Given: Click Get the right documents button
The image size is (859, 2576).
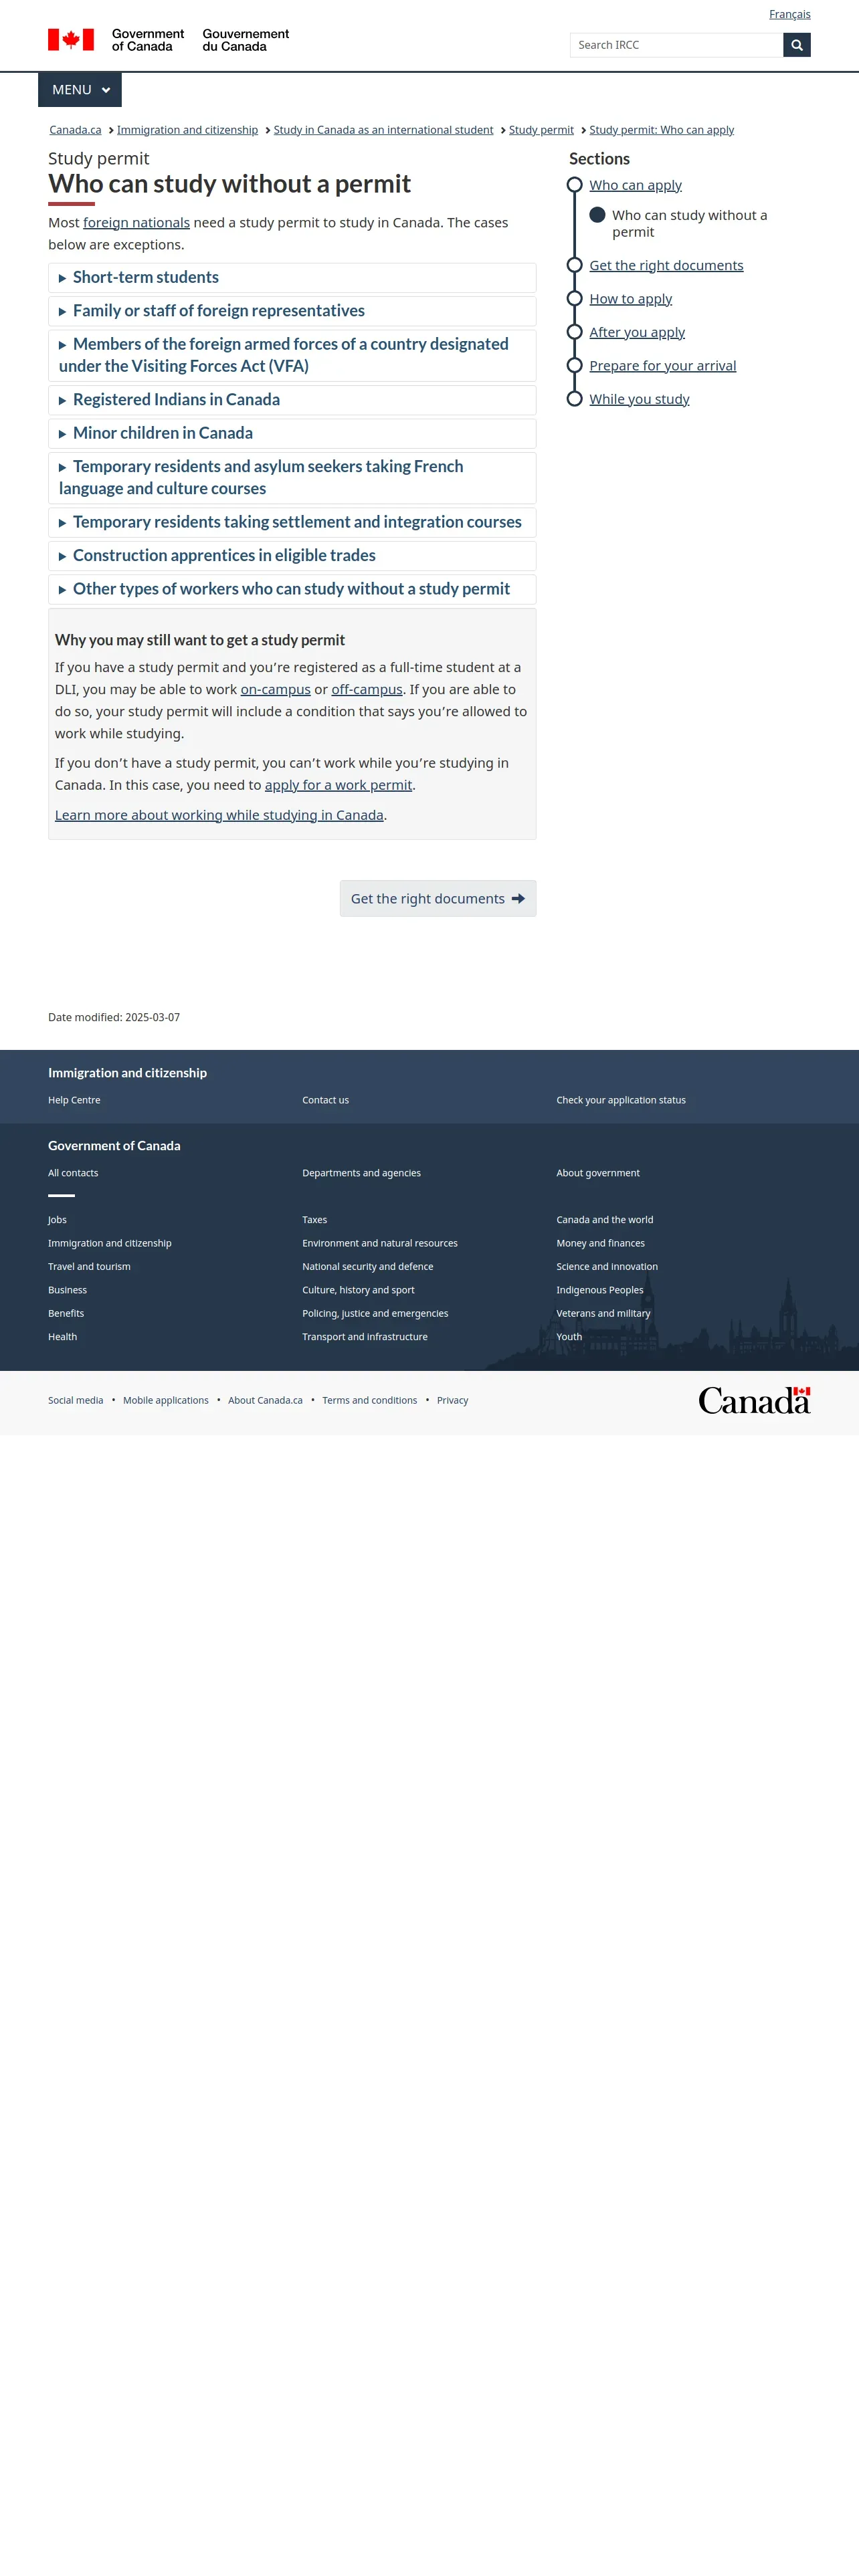Looking at the screenshot, I should coord(438,899).
